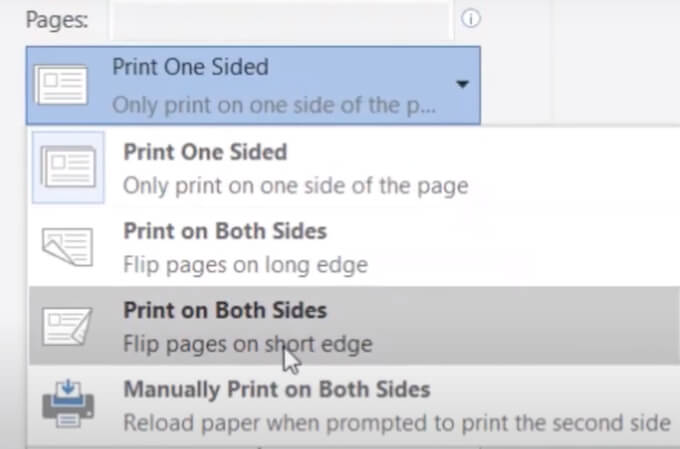Click the short-edge flip duplex icon
Viewport: 680px width, 449px height.
pyautogui.click(x=67, y=325)
